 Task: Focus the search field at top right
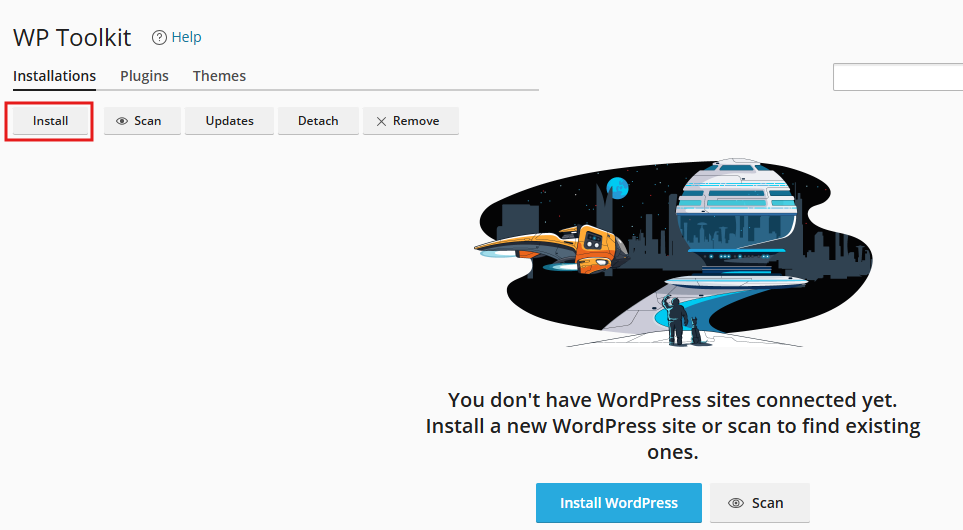(897, 77)
